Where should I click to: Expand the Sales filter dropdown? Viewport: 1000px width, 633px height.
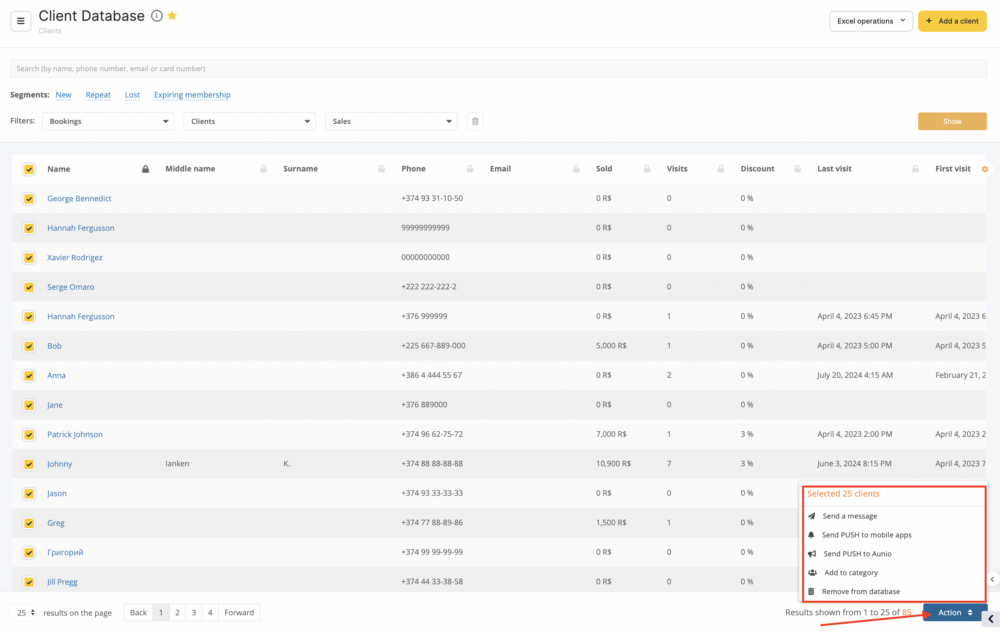coord(391,121)
